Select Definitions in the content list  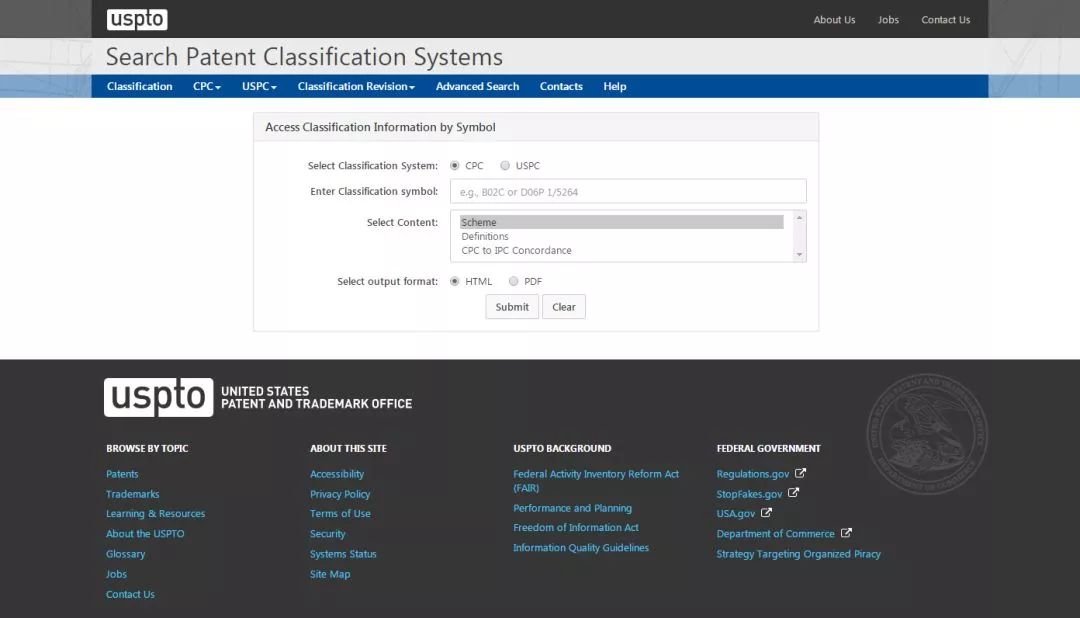point(485,237)
